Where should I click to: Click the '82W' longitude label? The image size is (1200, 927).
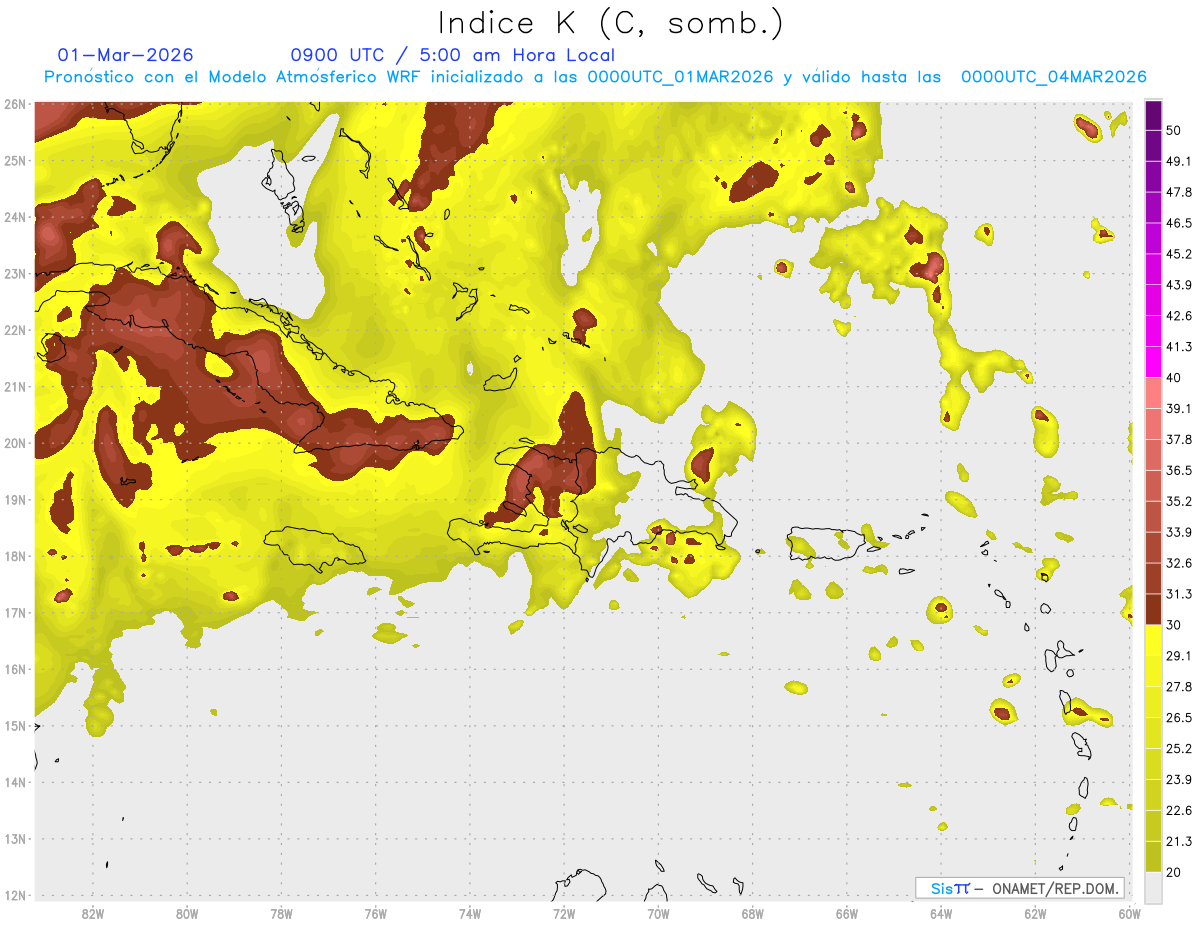(x=92, y=913)
